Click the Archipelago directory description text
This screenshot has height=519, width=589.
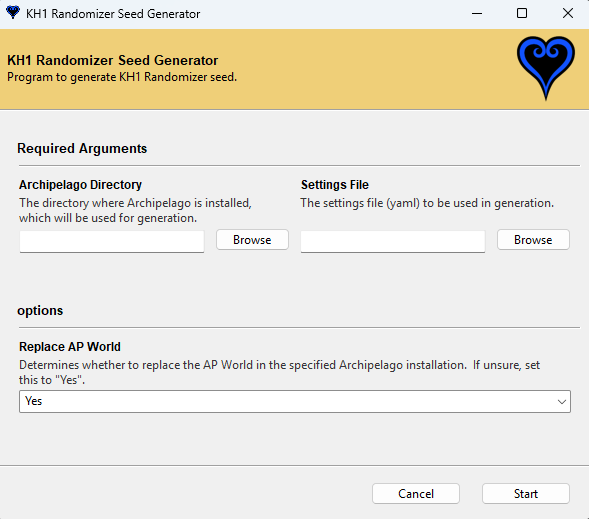[x=135, y=210]
